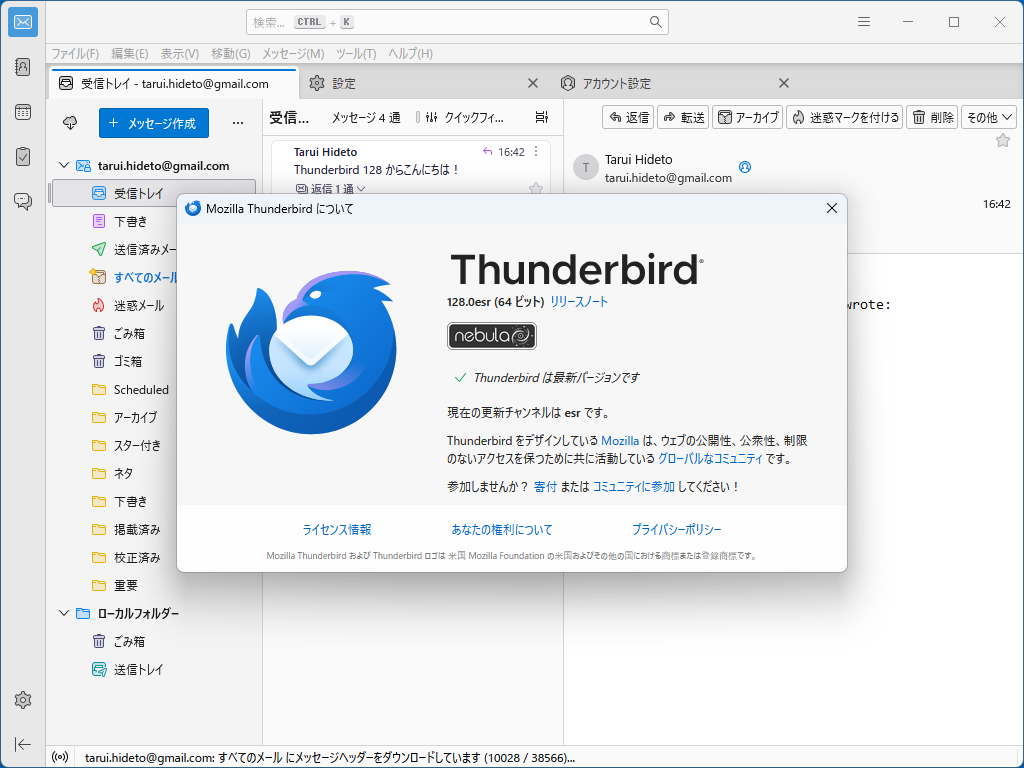Click the リリースノート link in the About dialog
Screen dimensions: 1024x768
(x=578, y=300)
